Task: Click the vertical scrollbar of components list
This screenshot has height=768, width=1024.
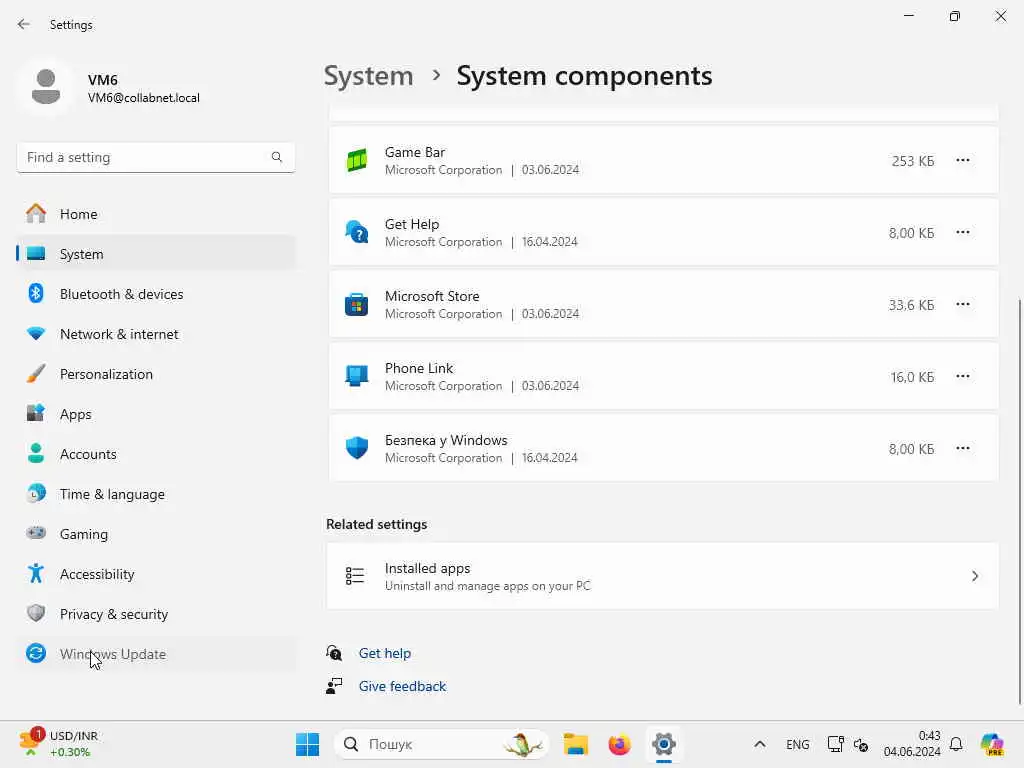Action: pos(1019,502)
